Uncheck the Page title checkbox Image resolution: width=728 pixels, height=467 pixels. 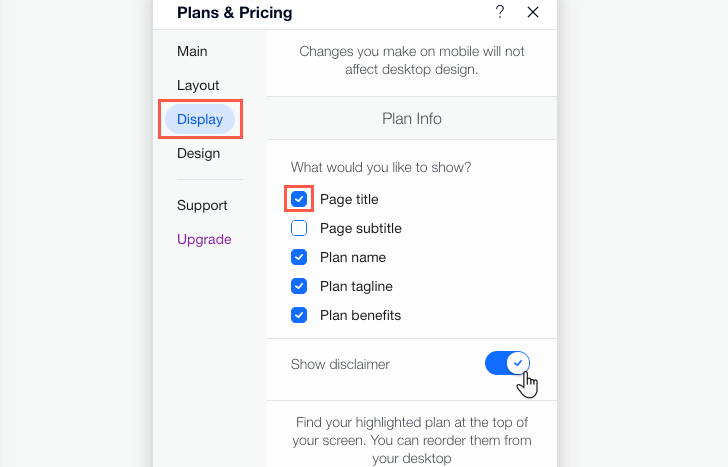(299, 199)
